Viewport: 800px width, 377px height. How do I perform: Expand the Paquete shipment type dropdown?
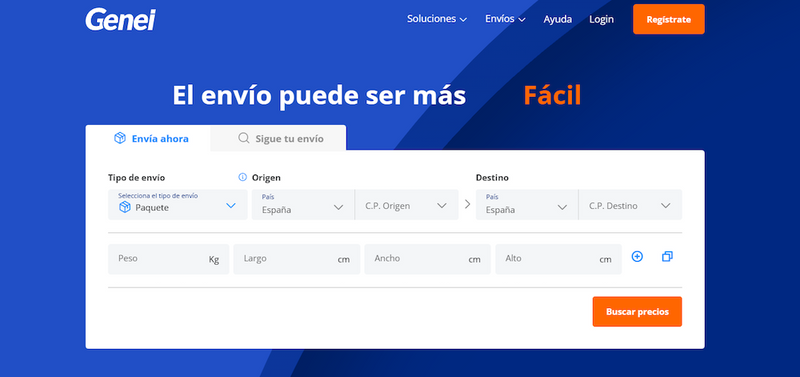(178, 205)
